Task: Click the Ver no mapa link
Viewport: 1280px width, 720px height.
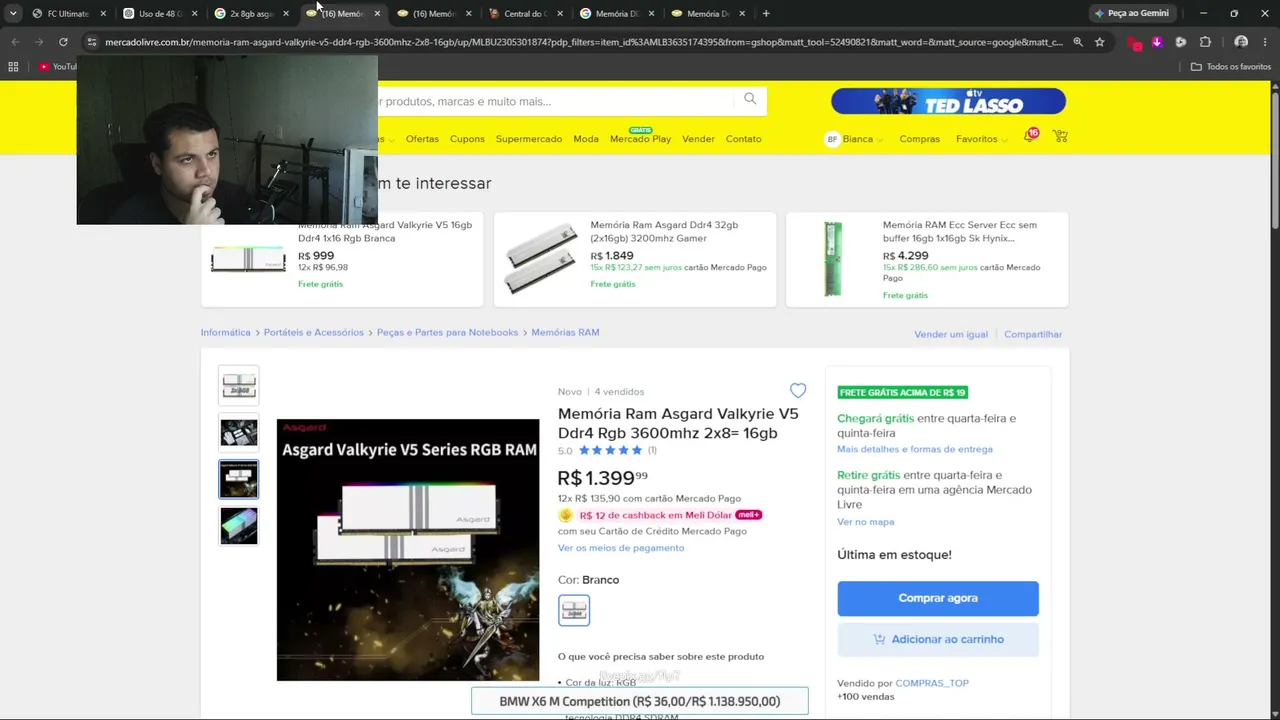Action: tap(866, 522)
